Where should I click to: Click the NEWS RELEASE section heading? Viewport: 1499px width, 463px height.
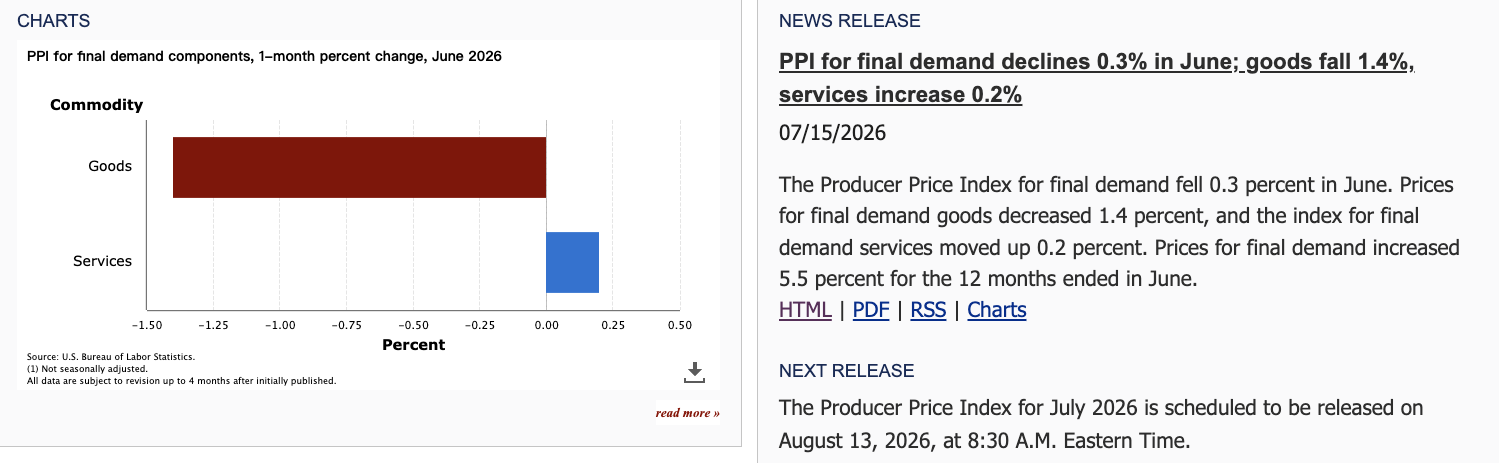[850, 21]
